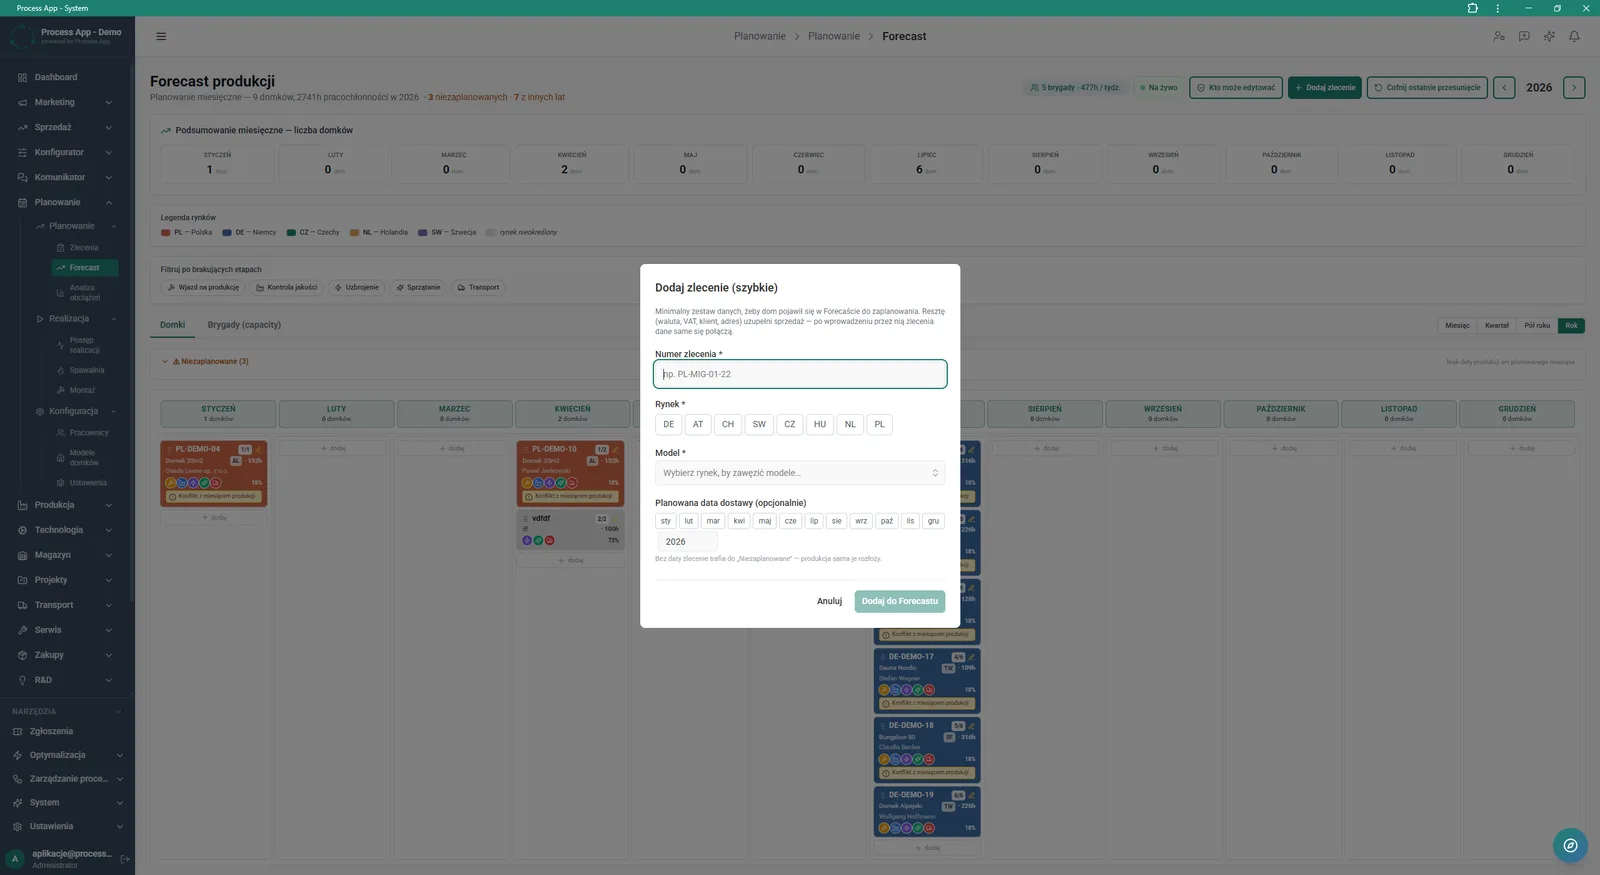Click the R&D lightbulb icon
Image resolution: width=1600 pixels, height=875 pixels.
click(22, 680)
